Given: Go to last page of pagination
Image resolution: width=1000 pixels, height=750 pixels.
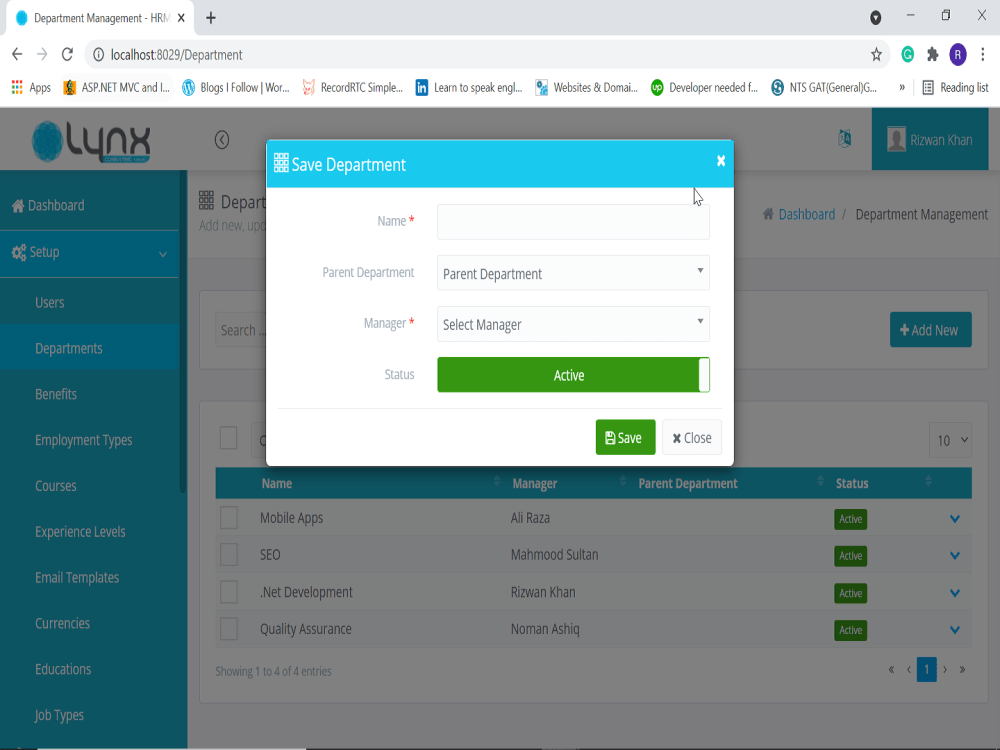Looking at the screenshot, I should [962, 670].
